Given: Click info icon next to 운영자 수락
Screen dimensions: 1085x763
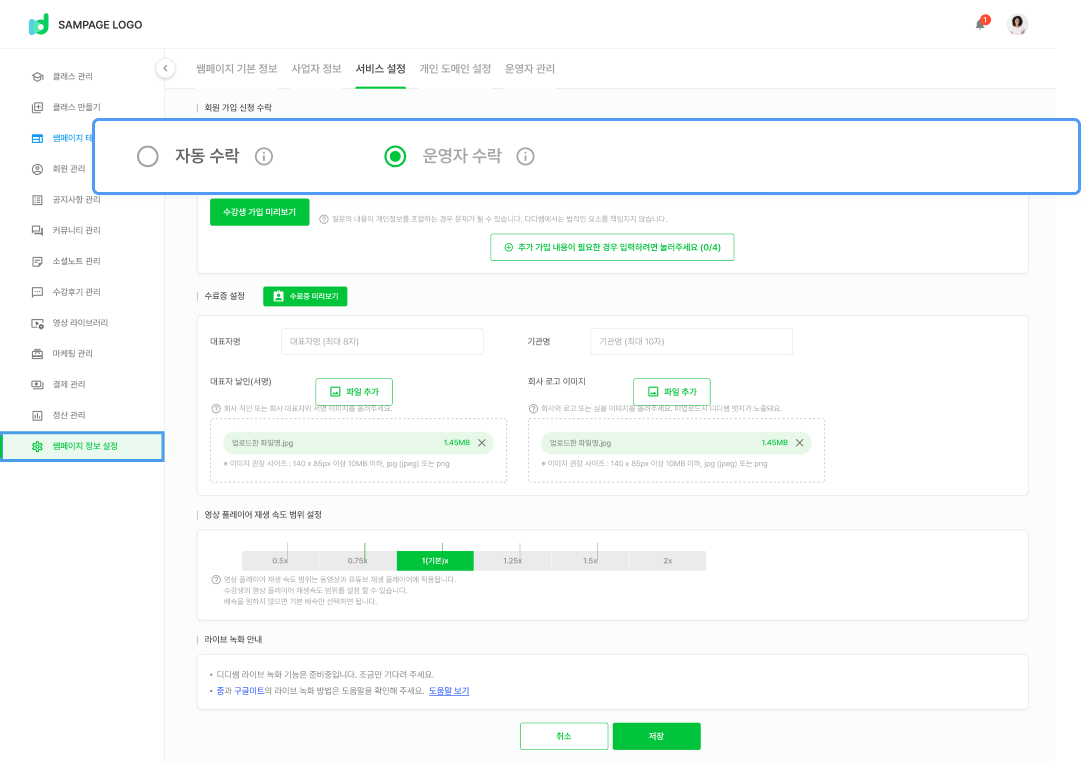Looking at the screenshot, I should click(x=525, y=156).
